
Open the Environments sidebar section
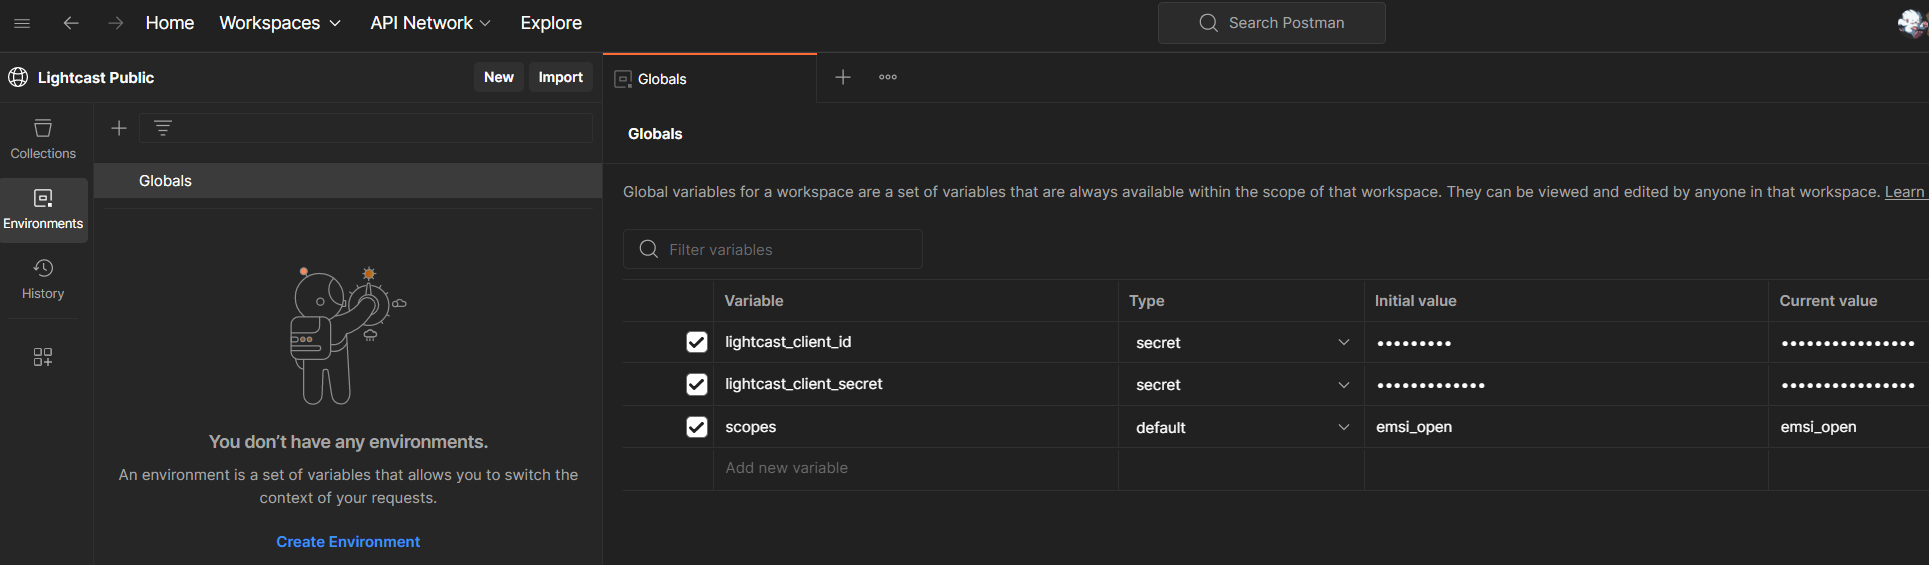(43, 210)
